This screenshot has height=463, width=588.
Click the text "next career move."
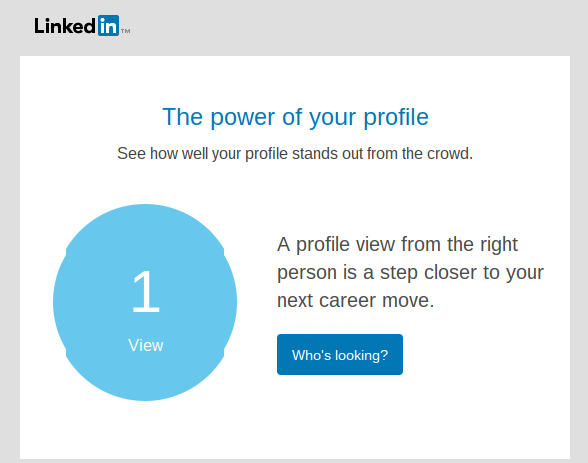356,300
